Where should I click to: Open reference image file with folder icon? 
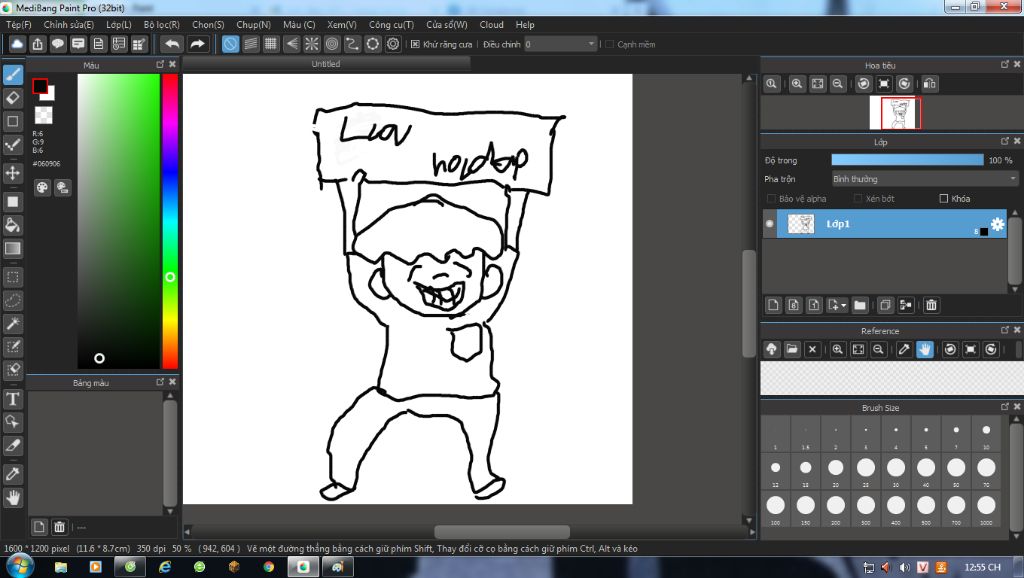point(792,349)
